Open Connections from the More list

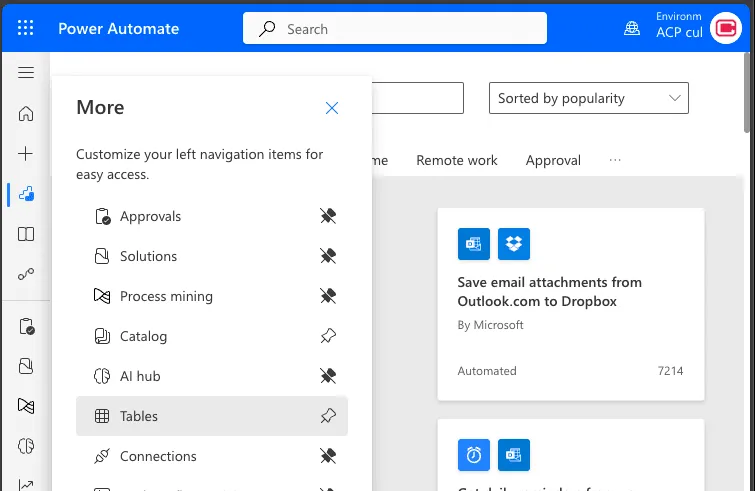pyautogui.click(x=158, y=456)
